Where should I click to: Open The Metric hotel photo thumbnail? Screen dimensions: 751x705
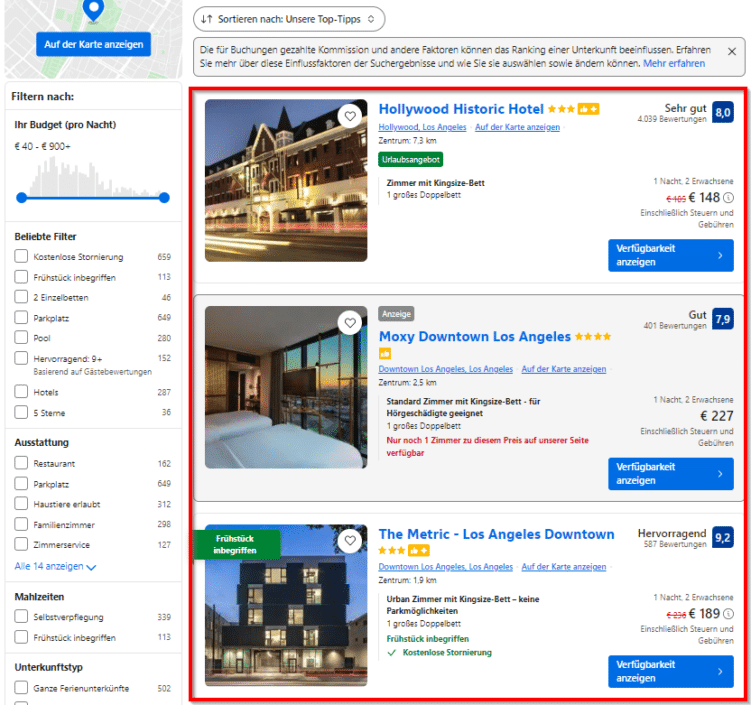286,605
